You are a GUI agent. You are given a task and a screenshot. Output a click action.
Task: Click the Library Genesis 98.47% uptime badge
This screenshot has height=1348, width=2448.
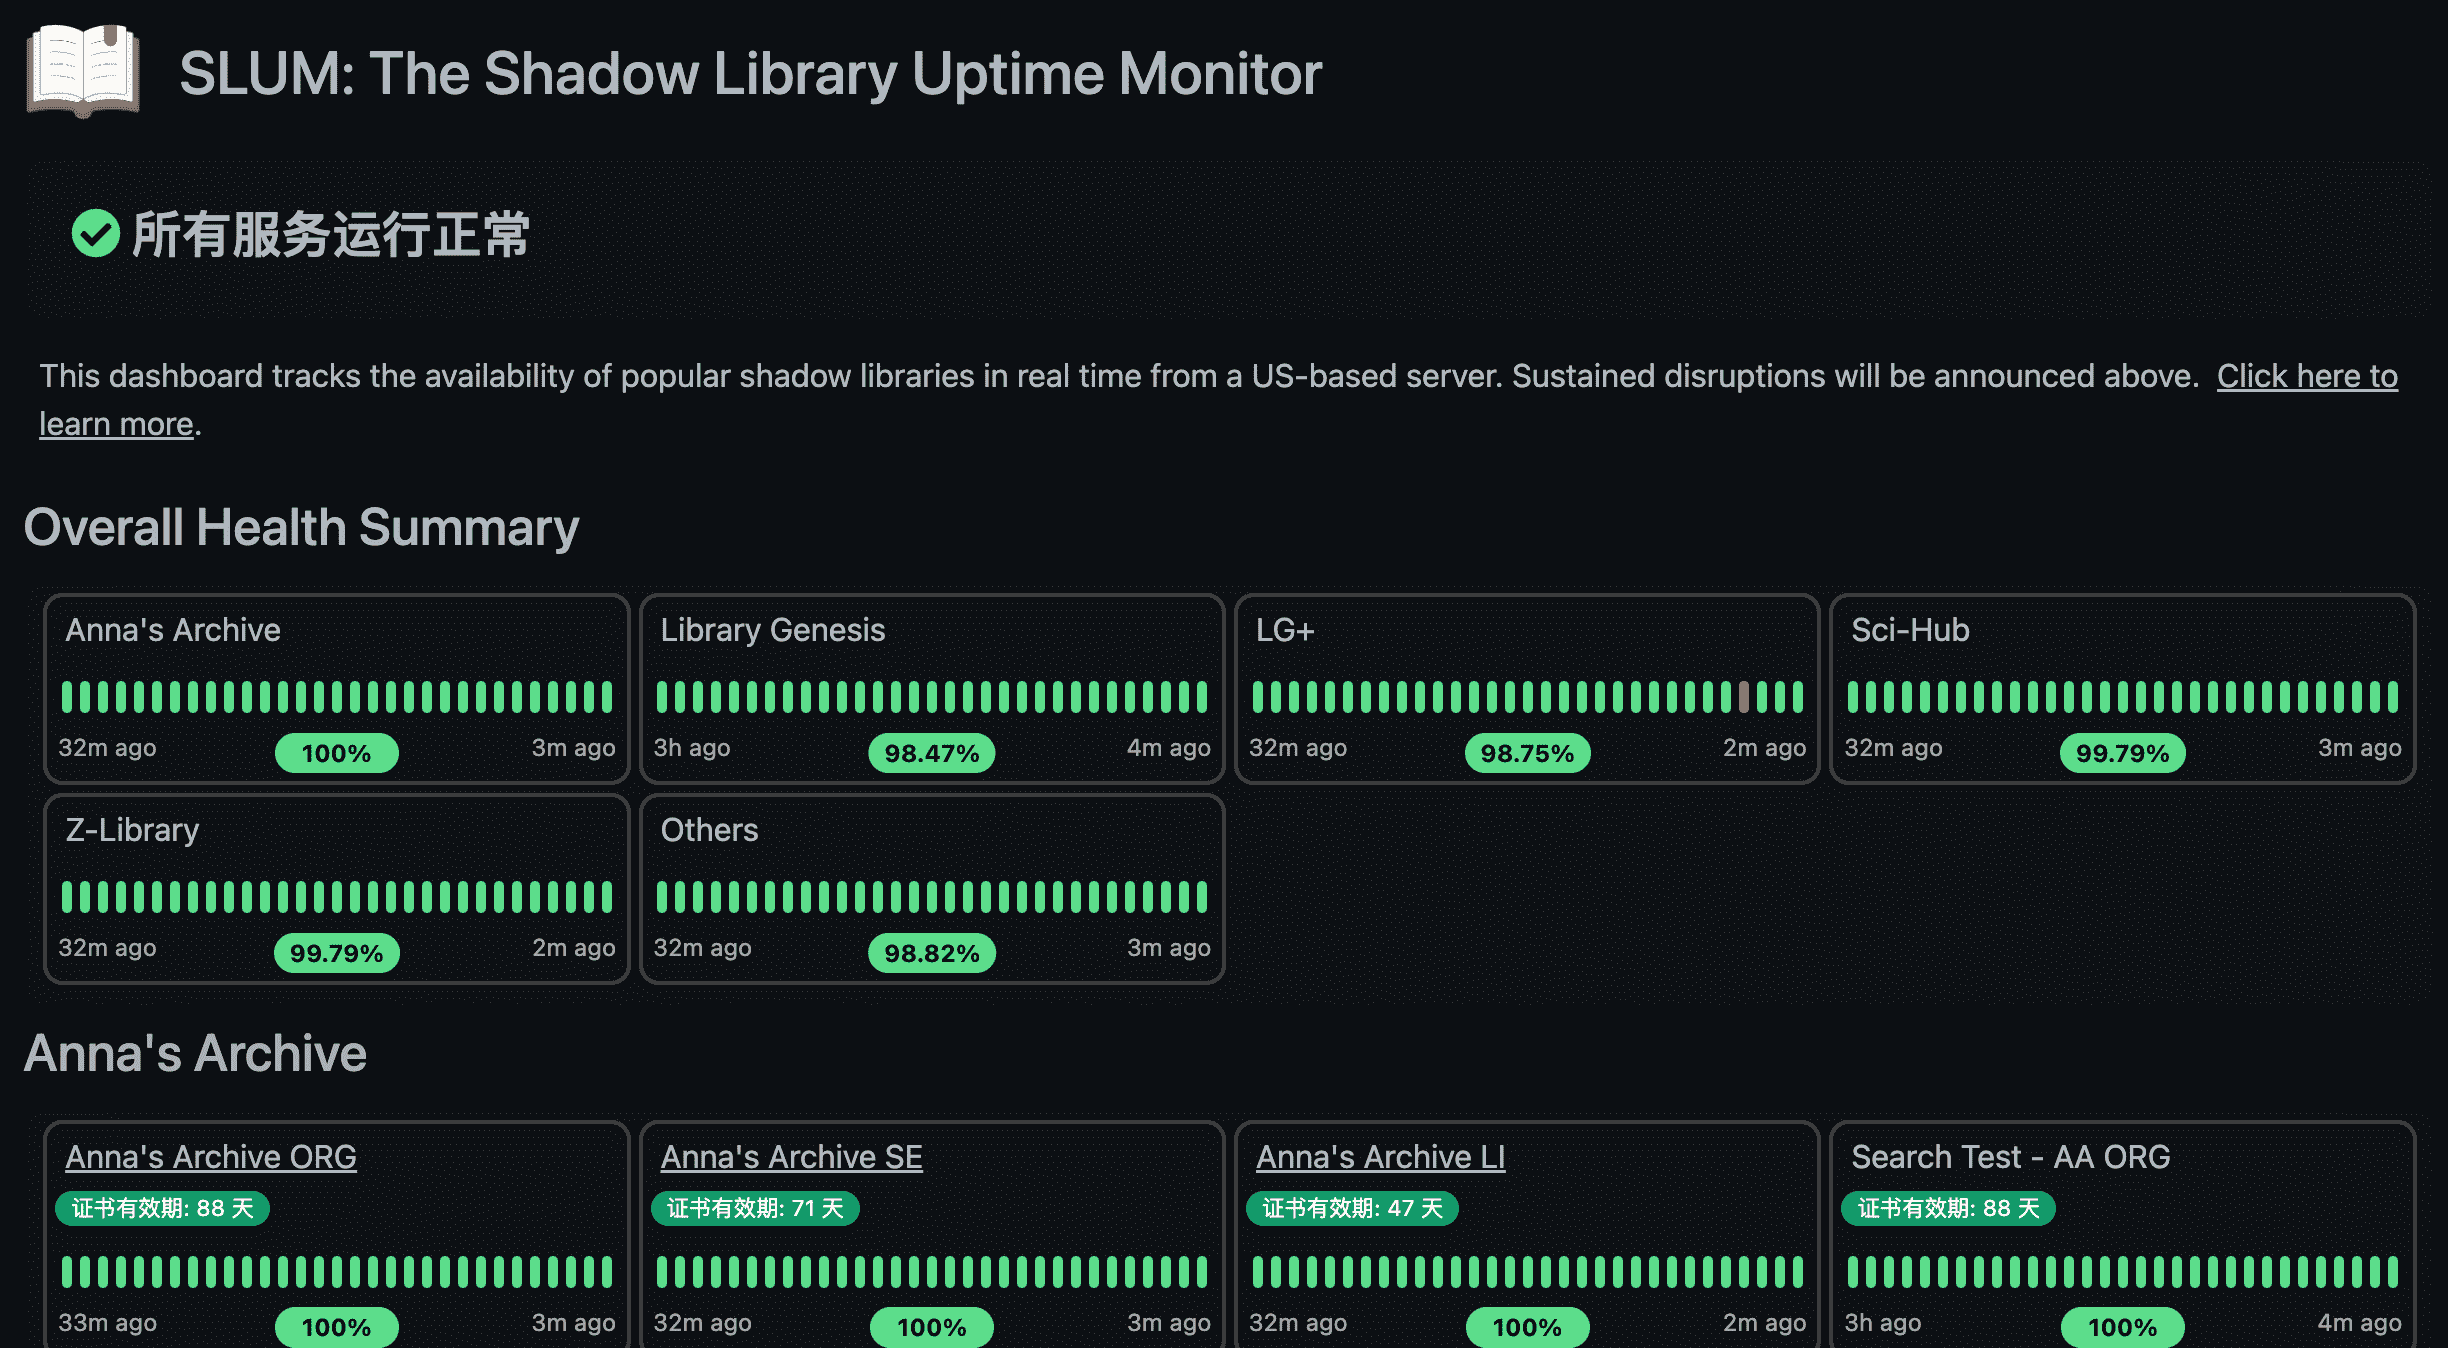coord(931,753)
